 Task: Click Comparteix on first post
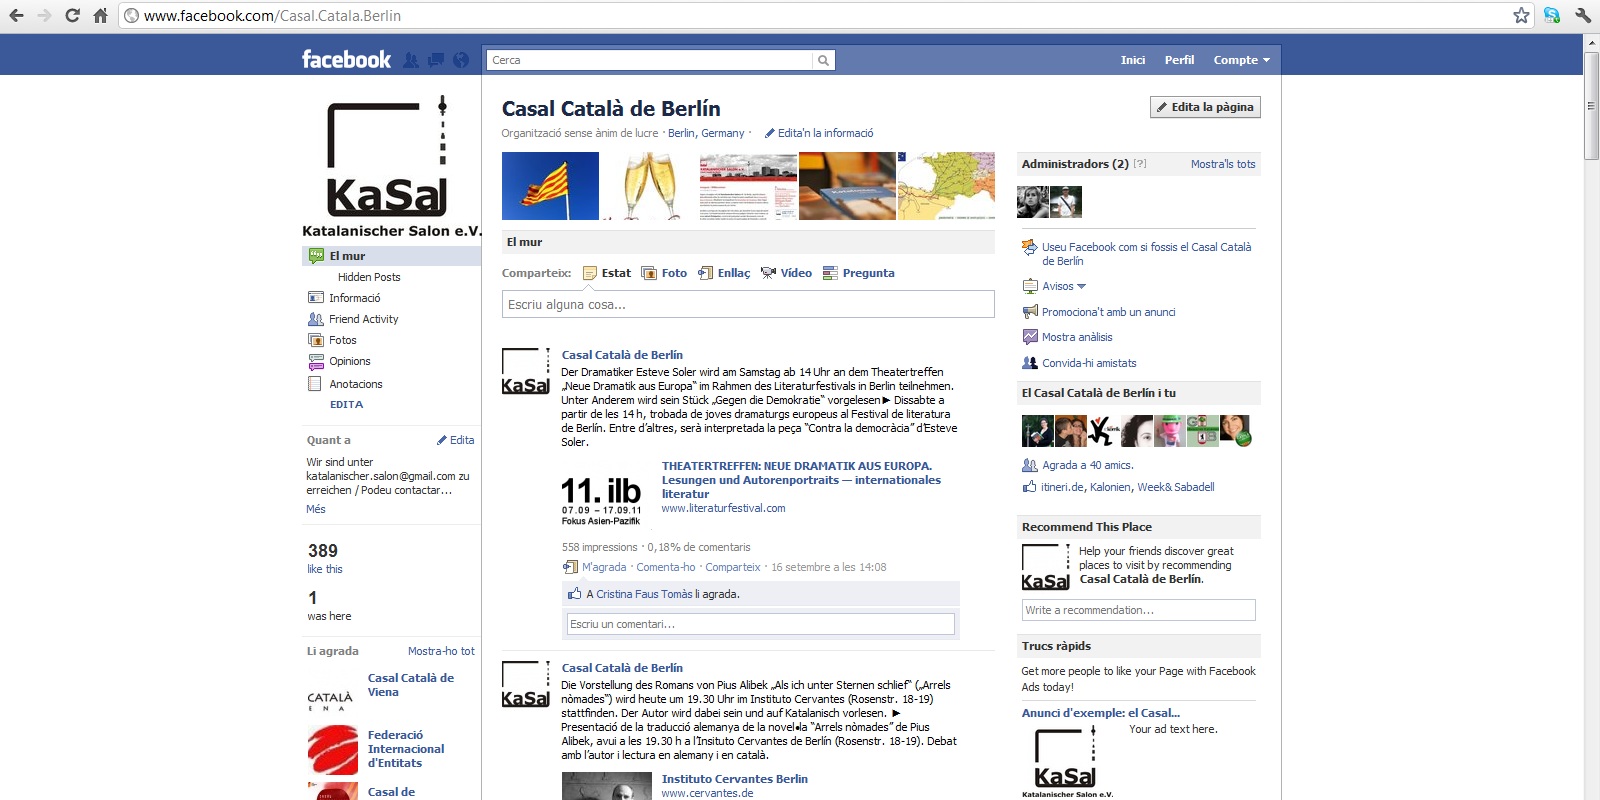click(733, 567)
